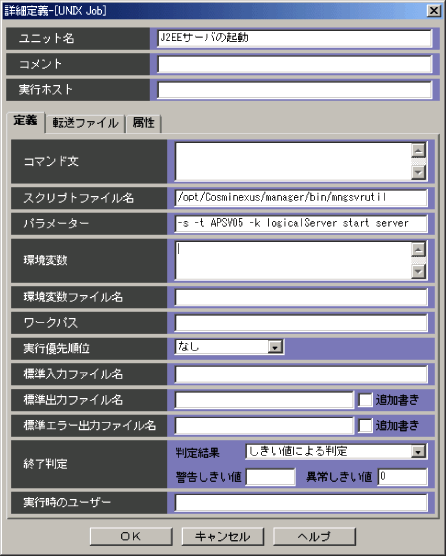Click the 異常しきい値 field
The width and height of the screenshot is (446, 556).
402,477
